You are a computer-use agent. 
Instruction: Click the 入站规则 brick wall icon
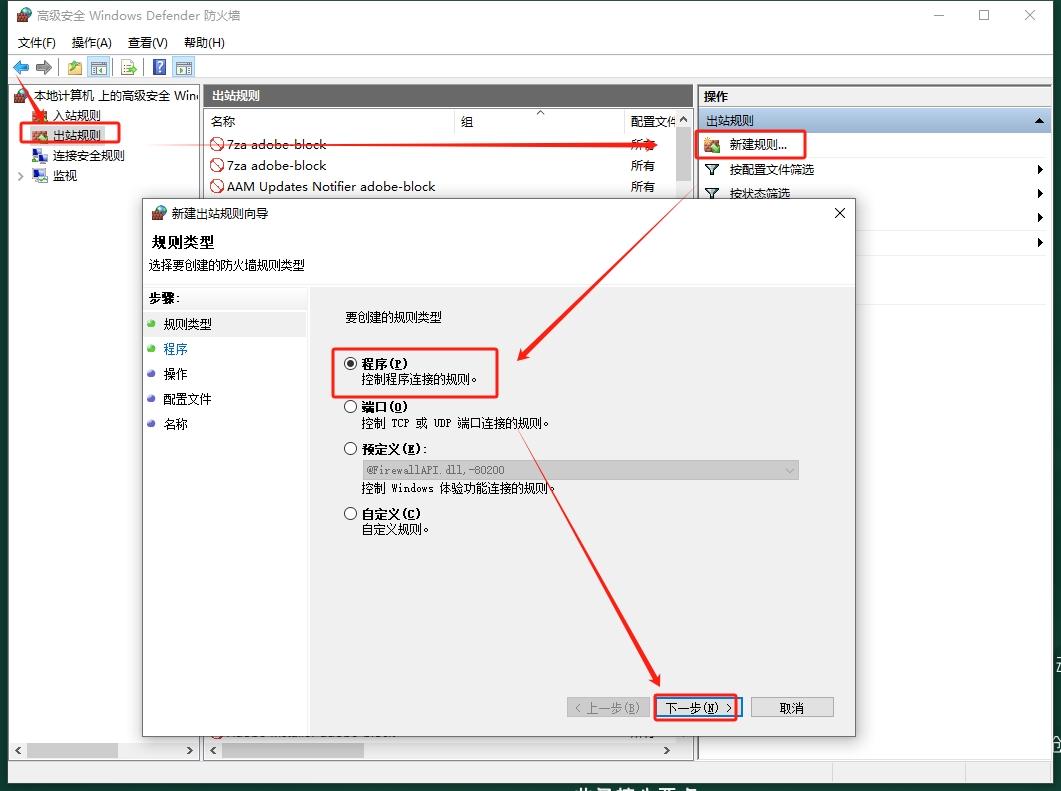(40, 116)
